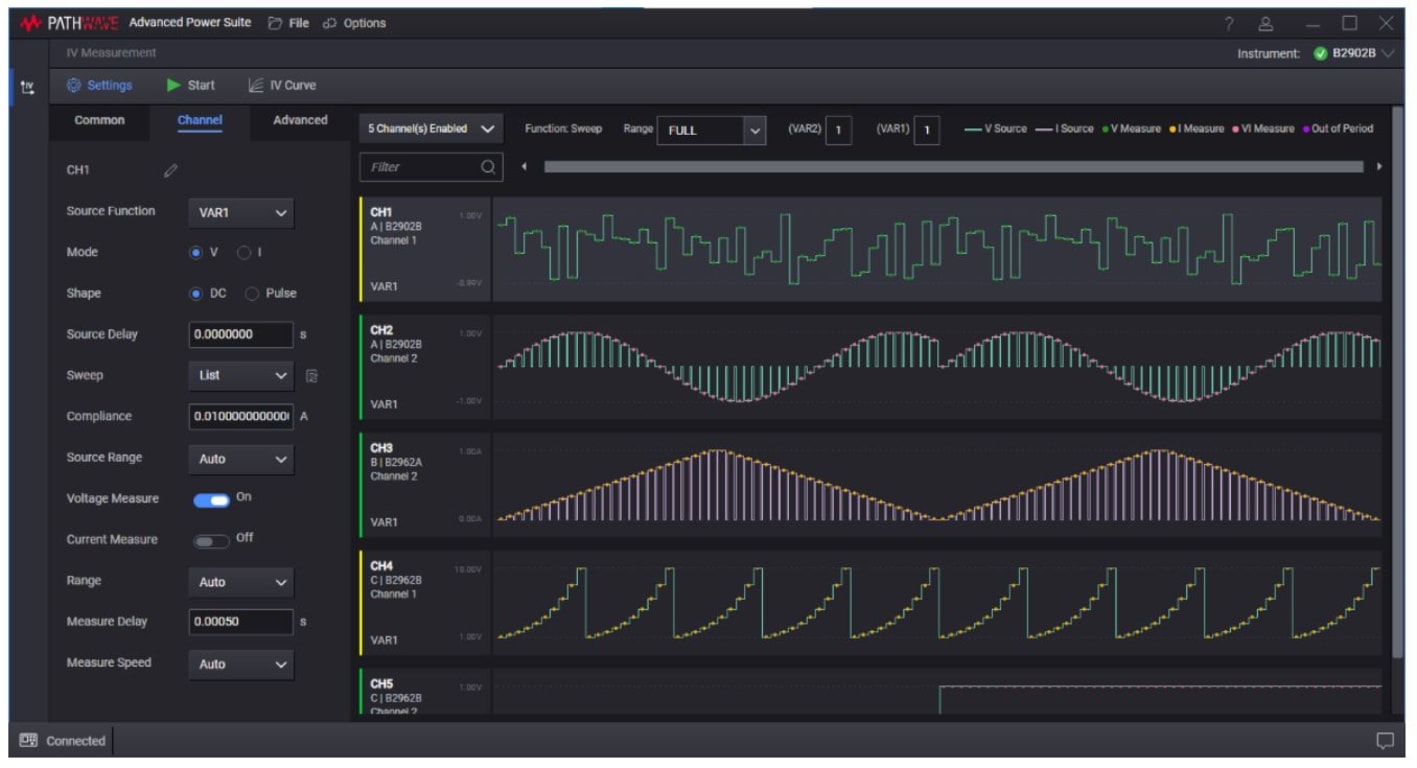The height and width of the screenshot is (768, 1417).
Task: Click the Start button label
Action: (x=201, y=85)
